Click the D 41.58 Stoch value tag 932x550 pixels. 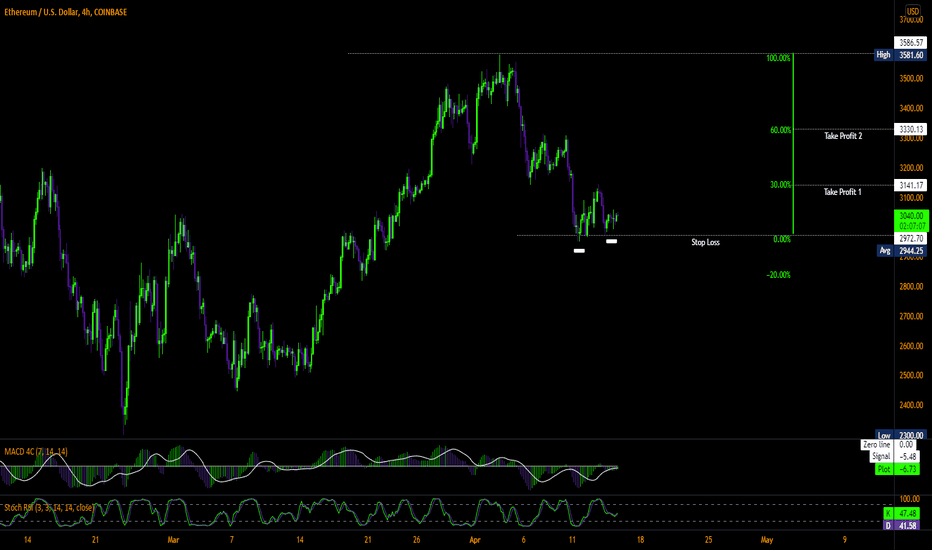point(902,526)
